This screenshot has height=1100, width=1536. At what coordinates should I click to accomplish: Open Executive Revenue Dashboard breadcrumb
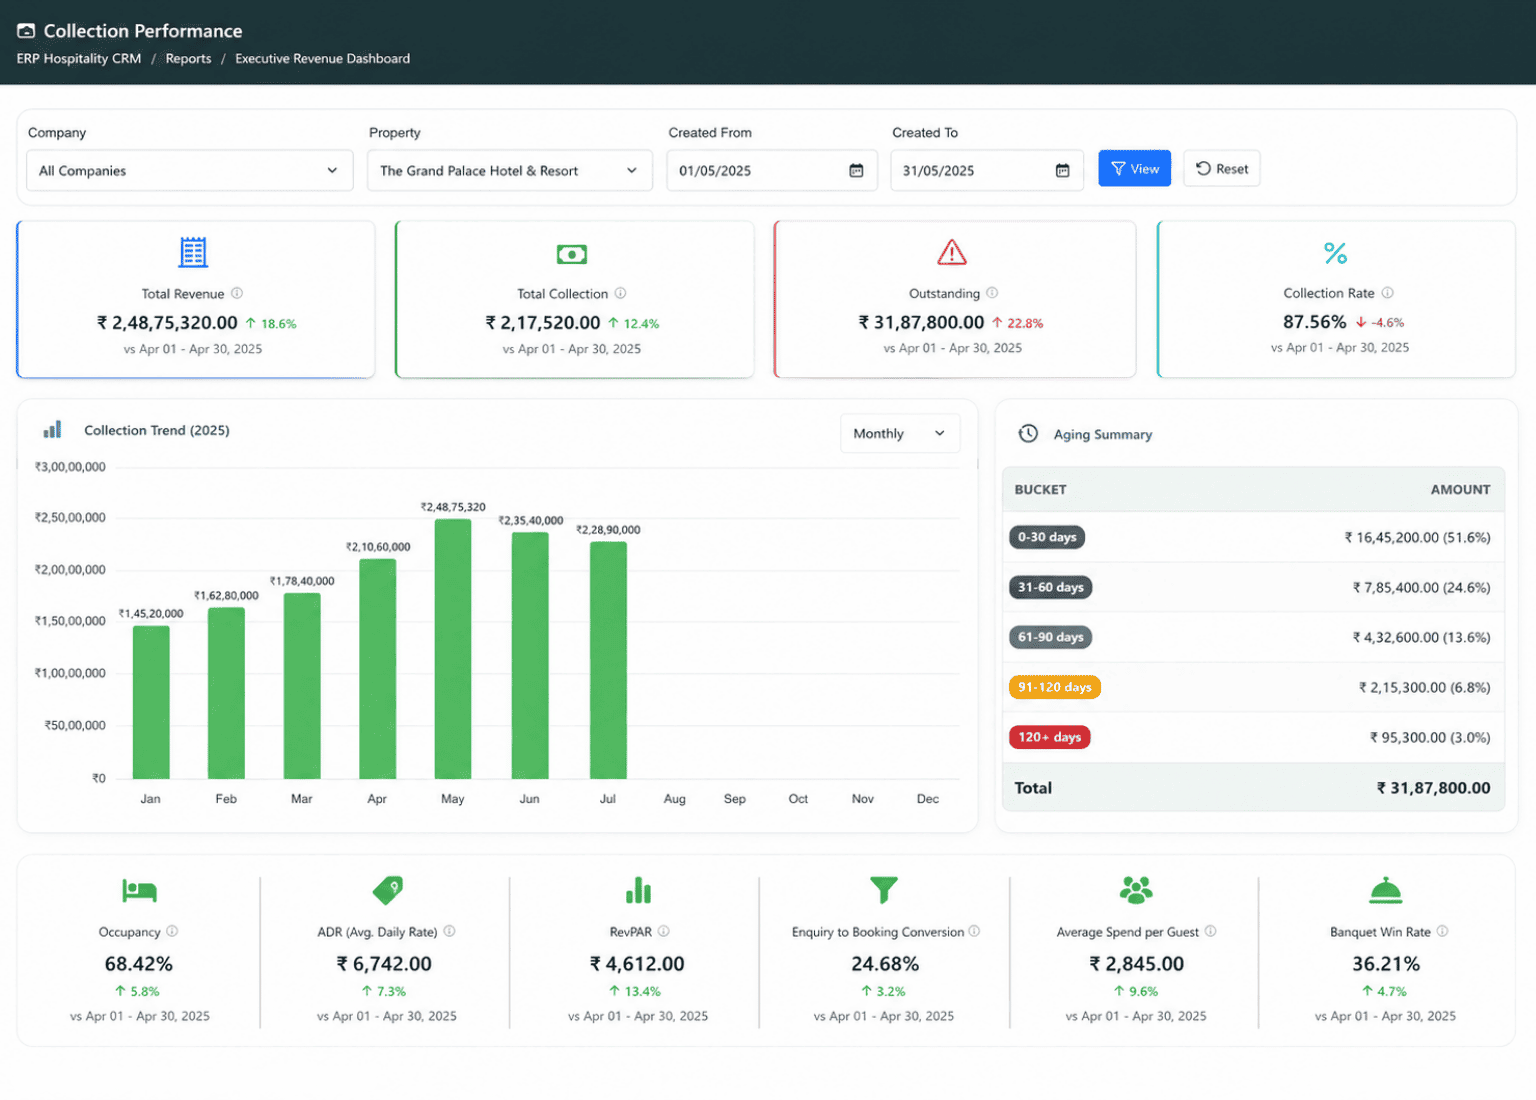[x=322, y=59]
